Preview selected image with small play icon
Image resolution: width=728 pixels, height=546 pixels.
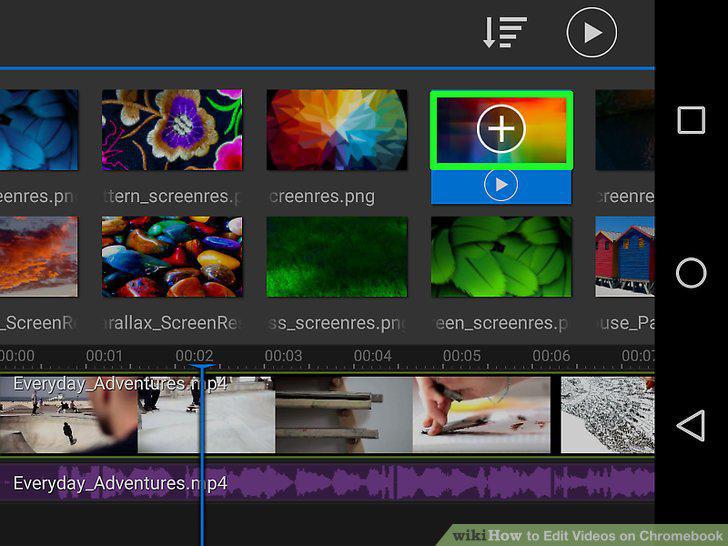coord(500,185)
